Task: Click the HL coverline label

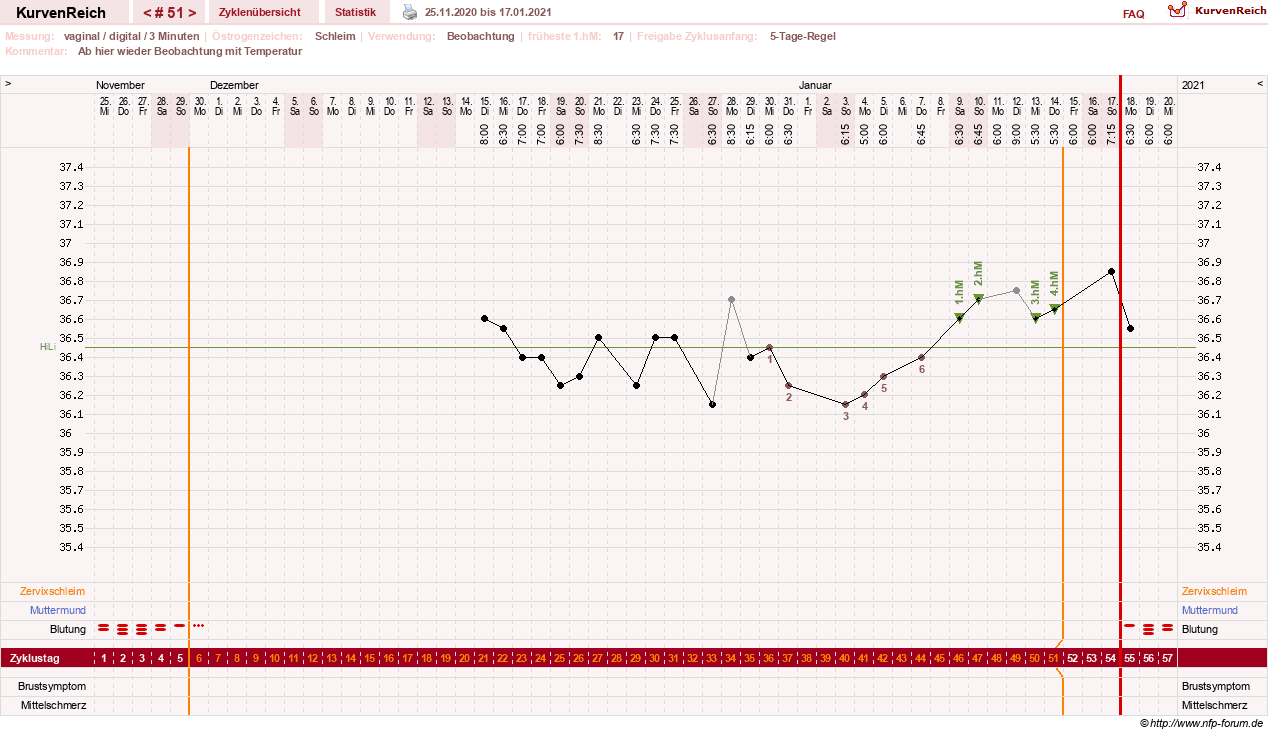Action: 46,347
